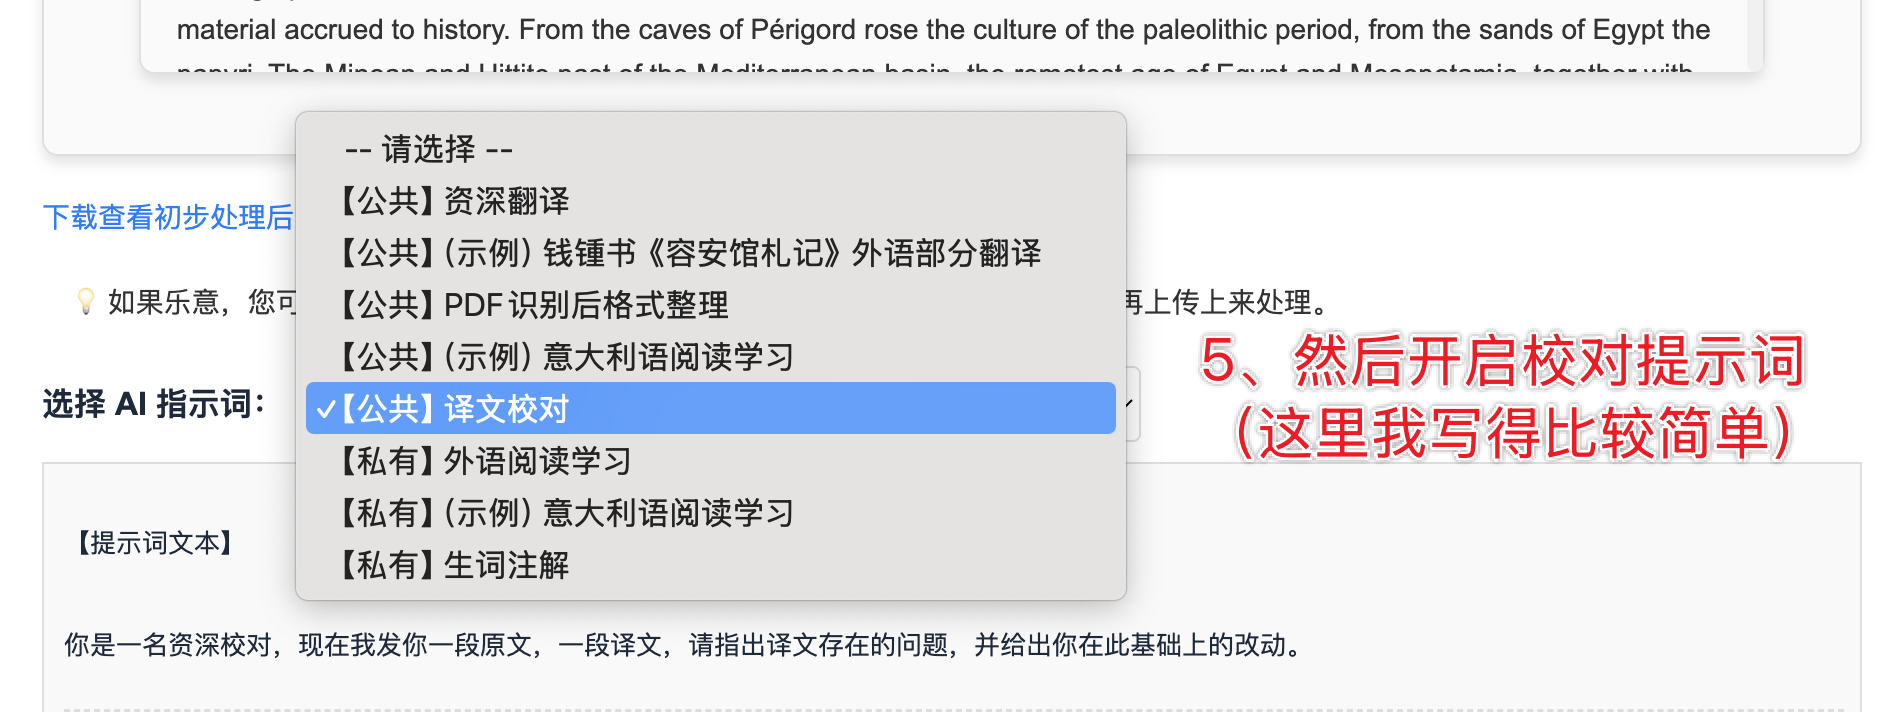1892x712 pixels.
Task: Pick 【私有】(示例)意大利语阅读学习 entry
Action: point(565,513)
